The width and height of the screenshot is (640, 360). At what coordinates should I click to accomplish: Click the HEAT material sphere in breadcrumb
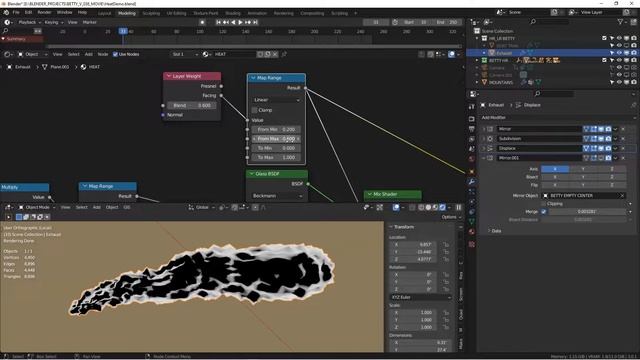click(83, 67)
